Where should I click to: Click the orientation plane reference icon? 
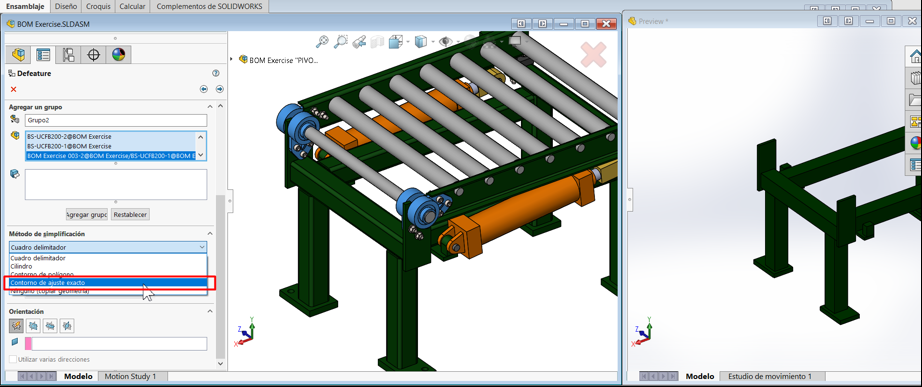tap(15, 343)
